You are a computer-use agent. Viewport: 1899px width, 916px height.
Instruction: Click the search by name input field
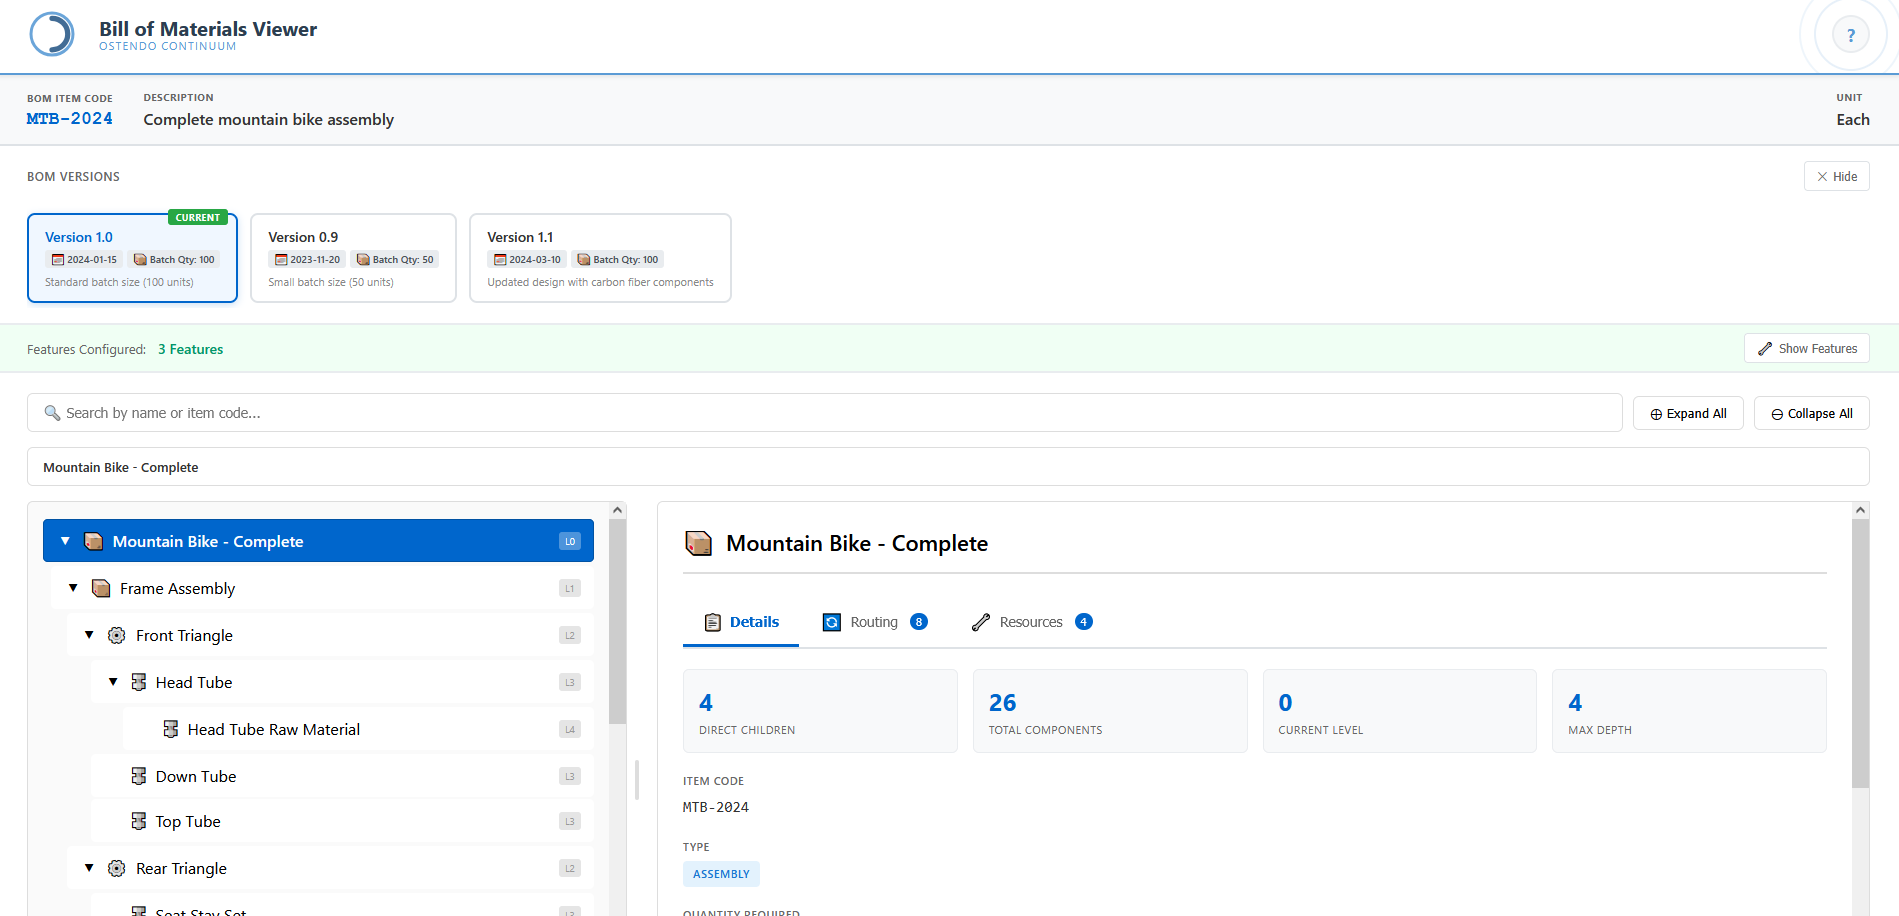pos(824,413)
